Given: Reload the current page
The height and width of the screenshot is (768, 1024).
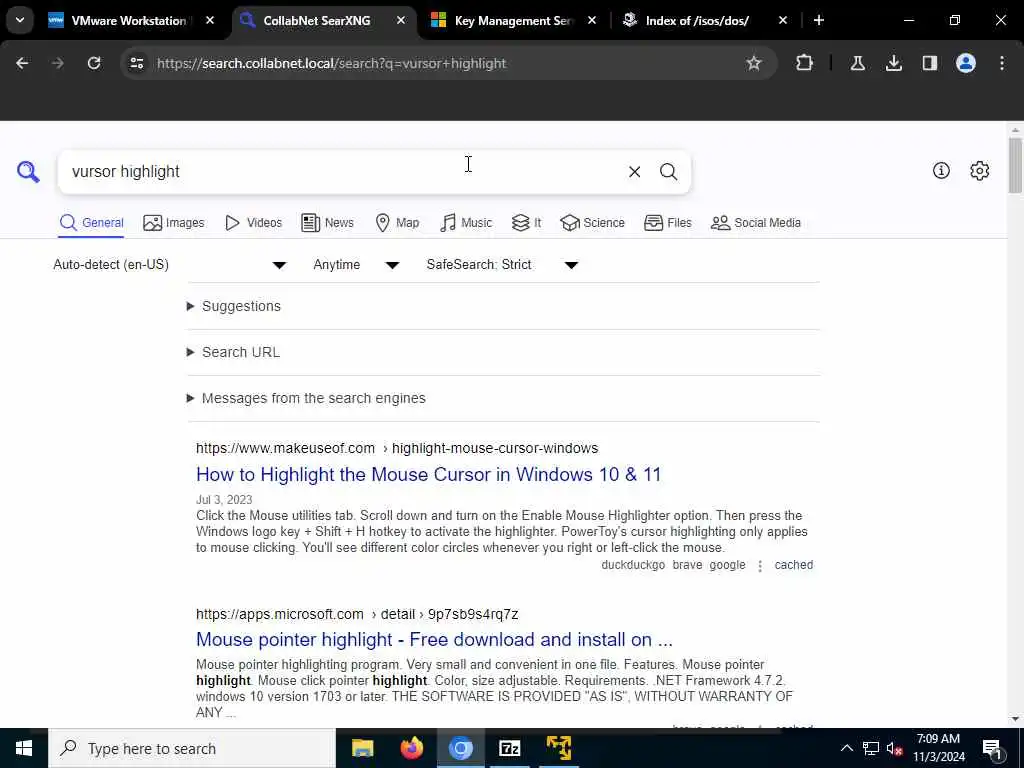Looking at the screenshot, I should coord(94,63).
